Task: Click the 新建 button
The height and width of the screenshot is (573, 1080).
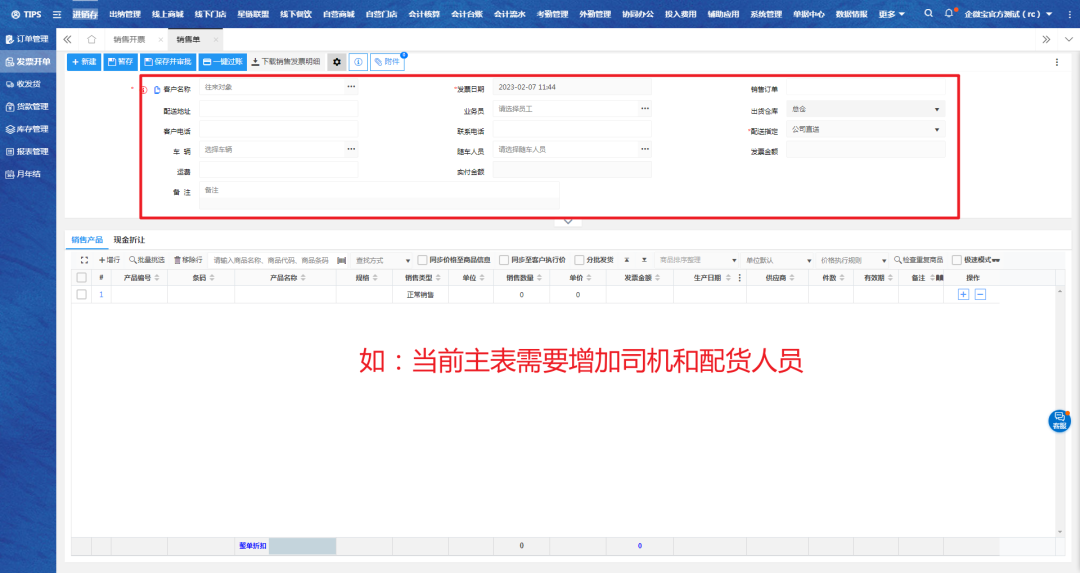Action: 84,62
